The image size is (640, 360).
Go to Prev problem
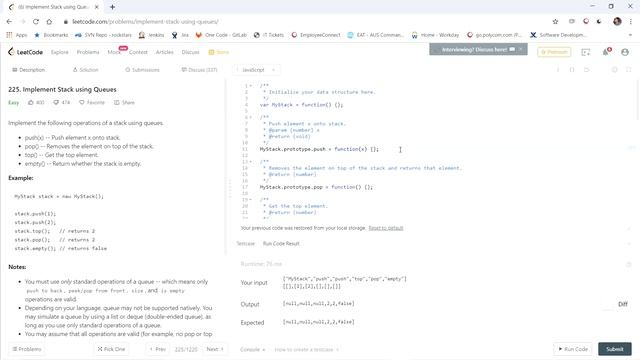pos(158,349)
